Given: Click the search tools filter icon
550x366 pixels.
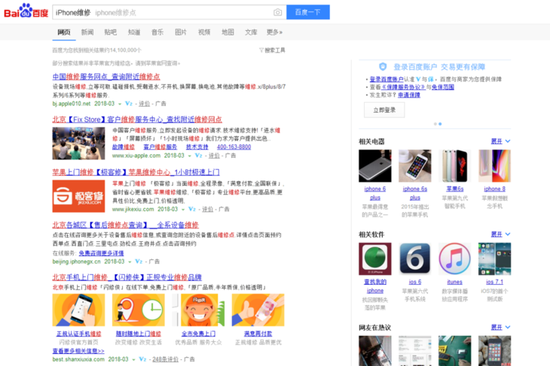Looking at the screenshot, I should [261, 50].
